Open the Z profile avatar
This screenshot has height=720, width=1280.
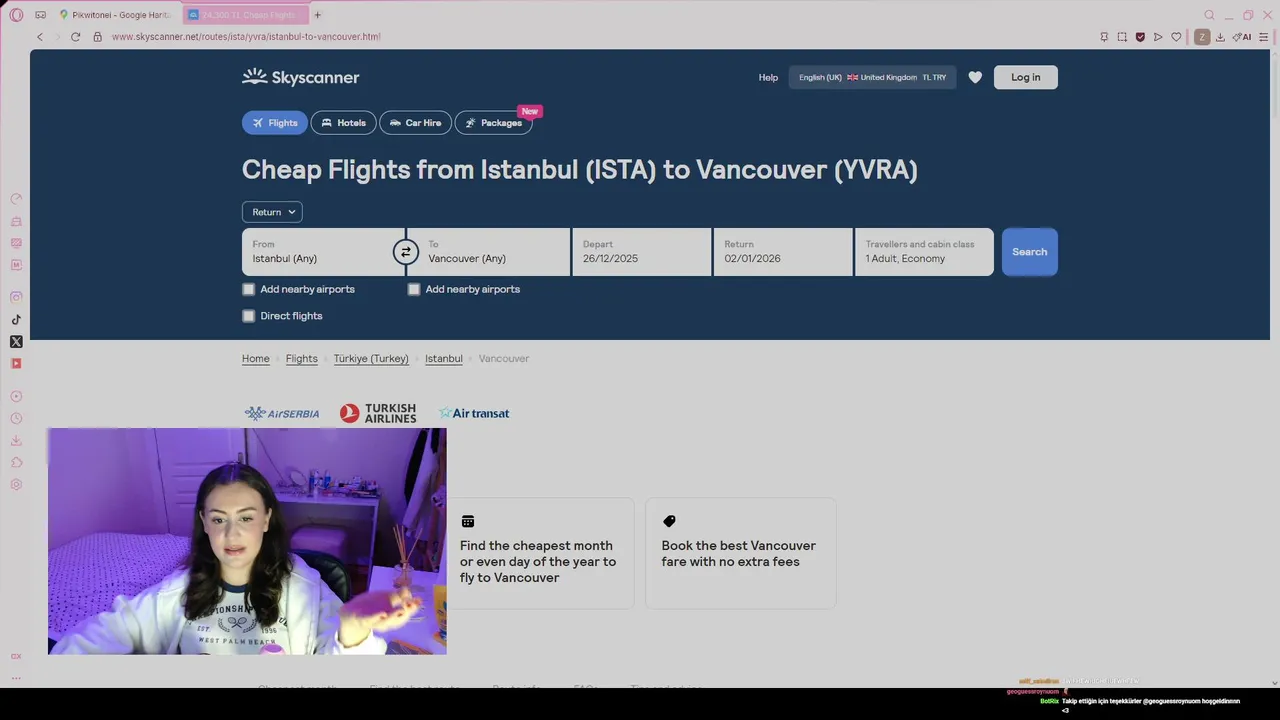click(x=1202, y=37)
